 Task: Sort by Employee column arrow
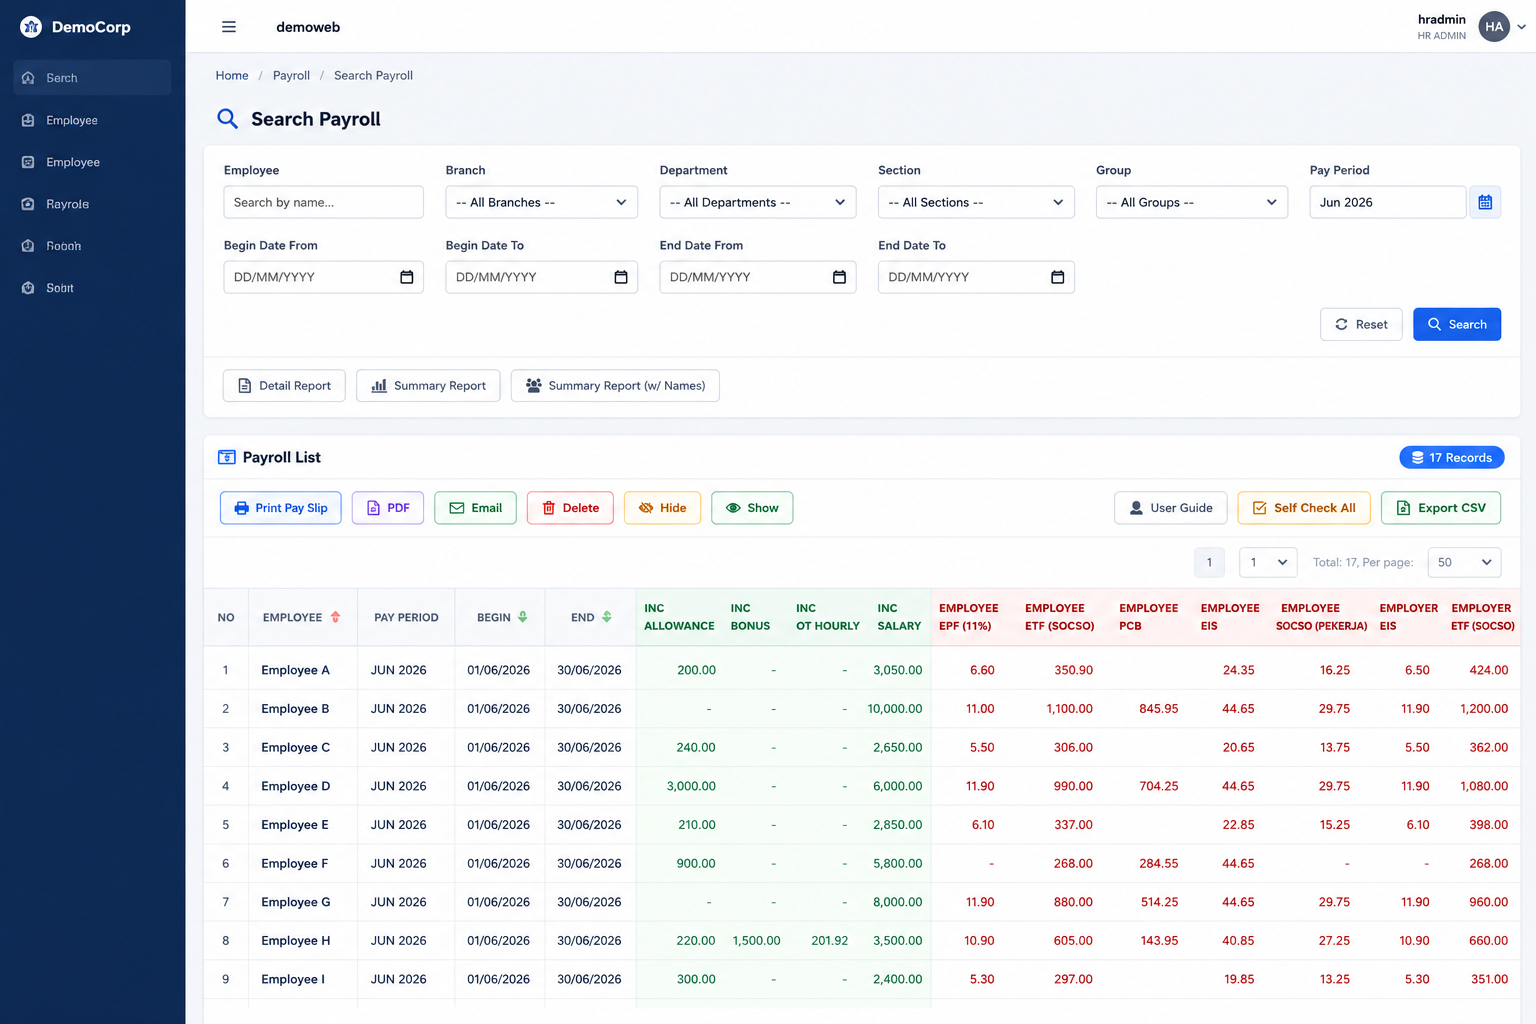coord(335,617)
